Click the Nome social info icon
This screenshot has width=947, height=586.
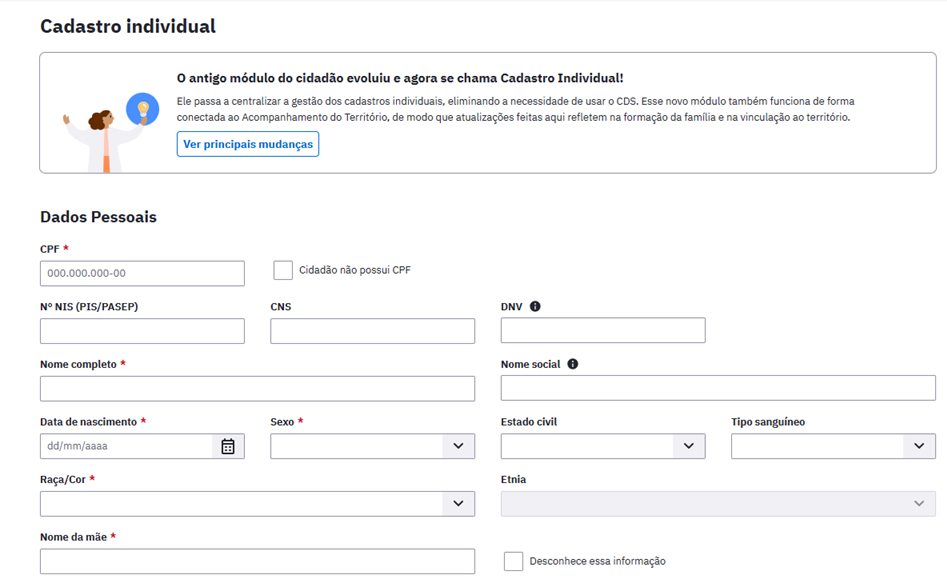pos(573,364)
